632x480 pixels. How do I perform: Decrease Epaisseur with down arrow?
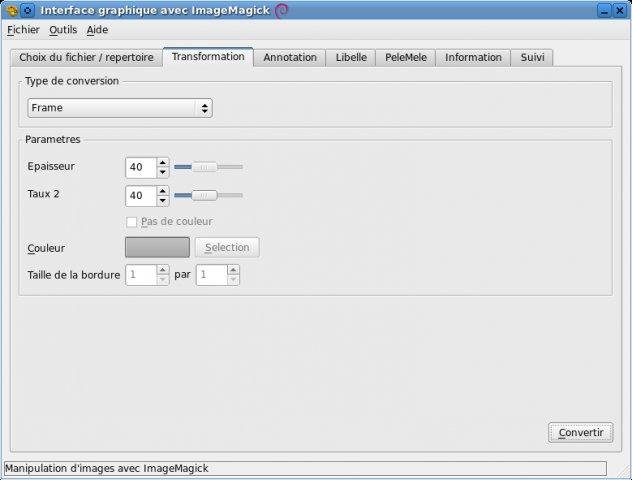[162, 172]
